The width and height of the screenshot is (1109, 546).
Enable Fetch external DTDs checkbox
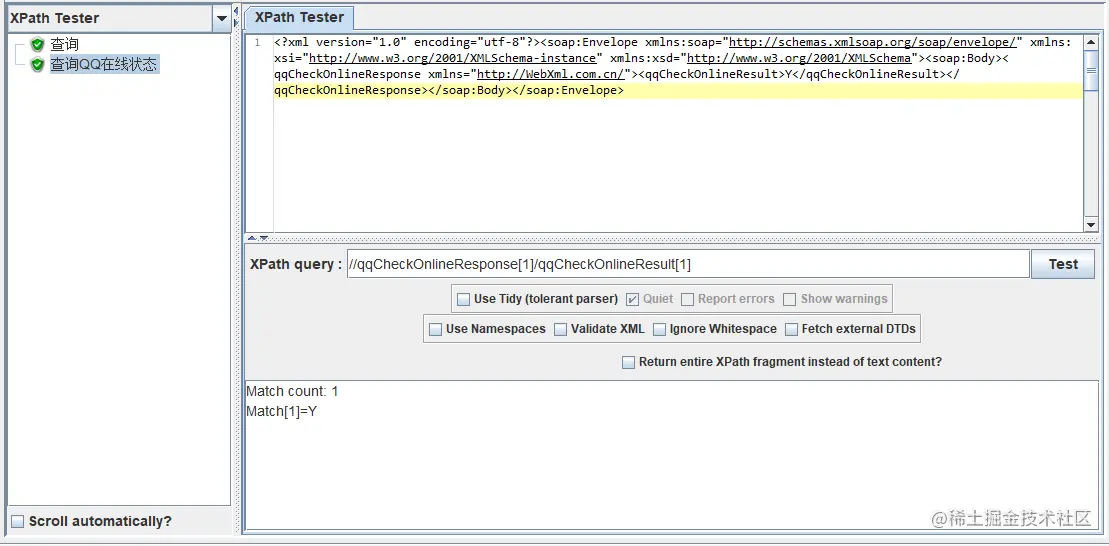[791, 329]
